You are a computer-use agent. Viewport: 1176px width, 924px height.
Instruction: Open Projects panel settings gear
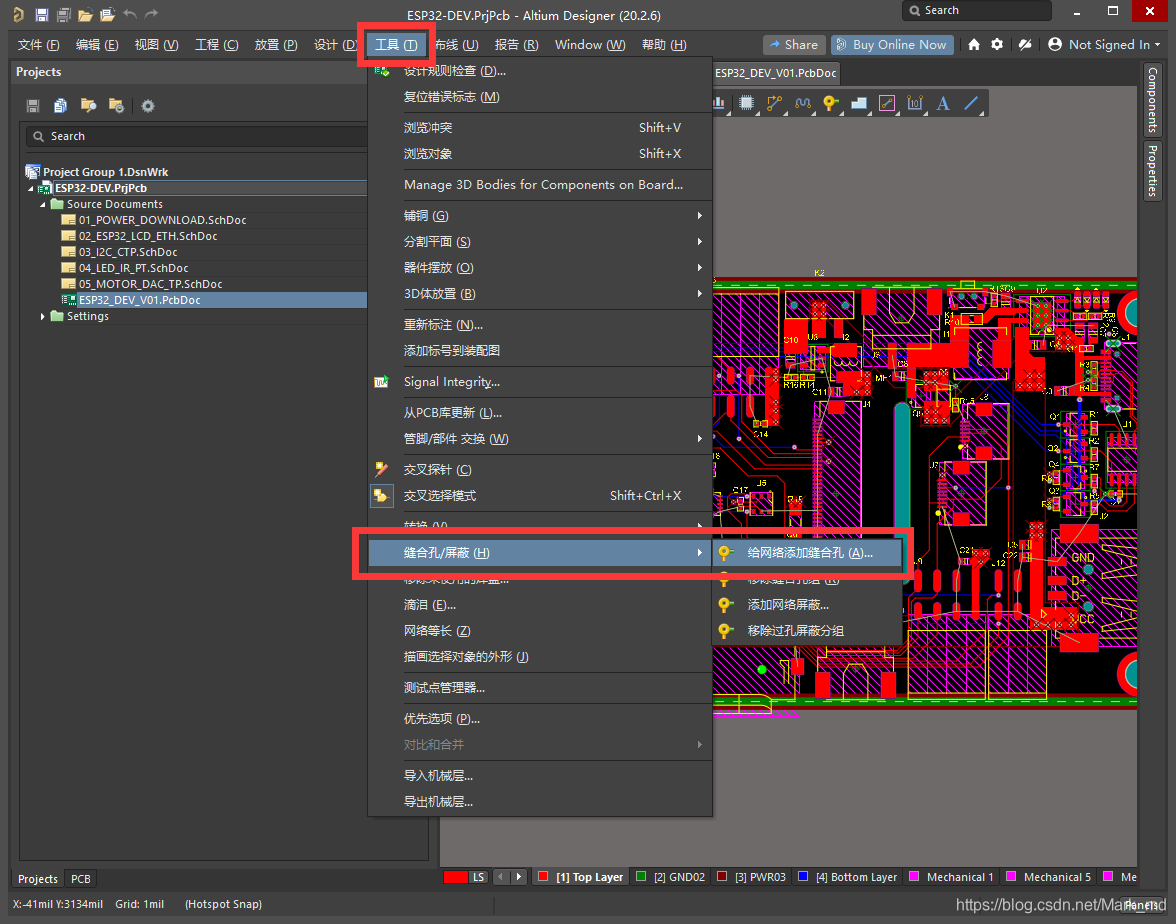point(148,106)
